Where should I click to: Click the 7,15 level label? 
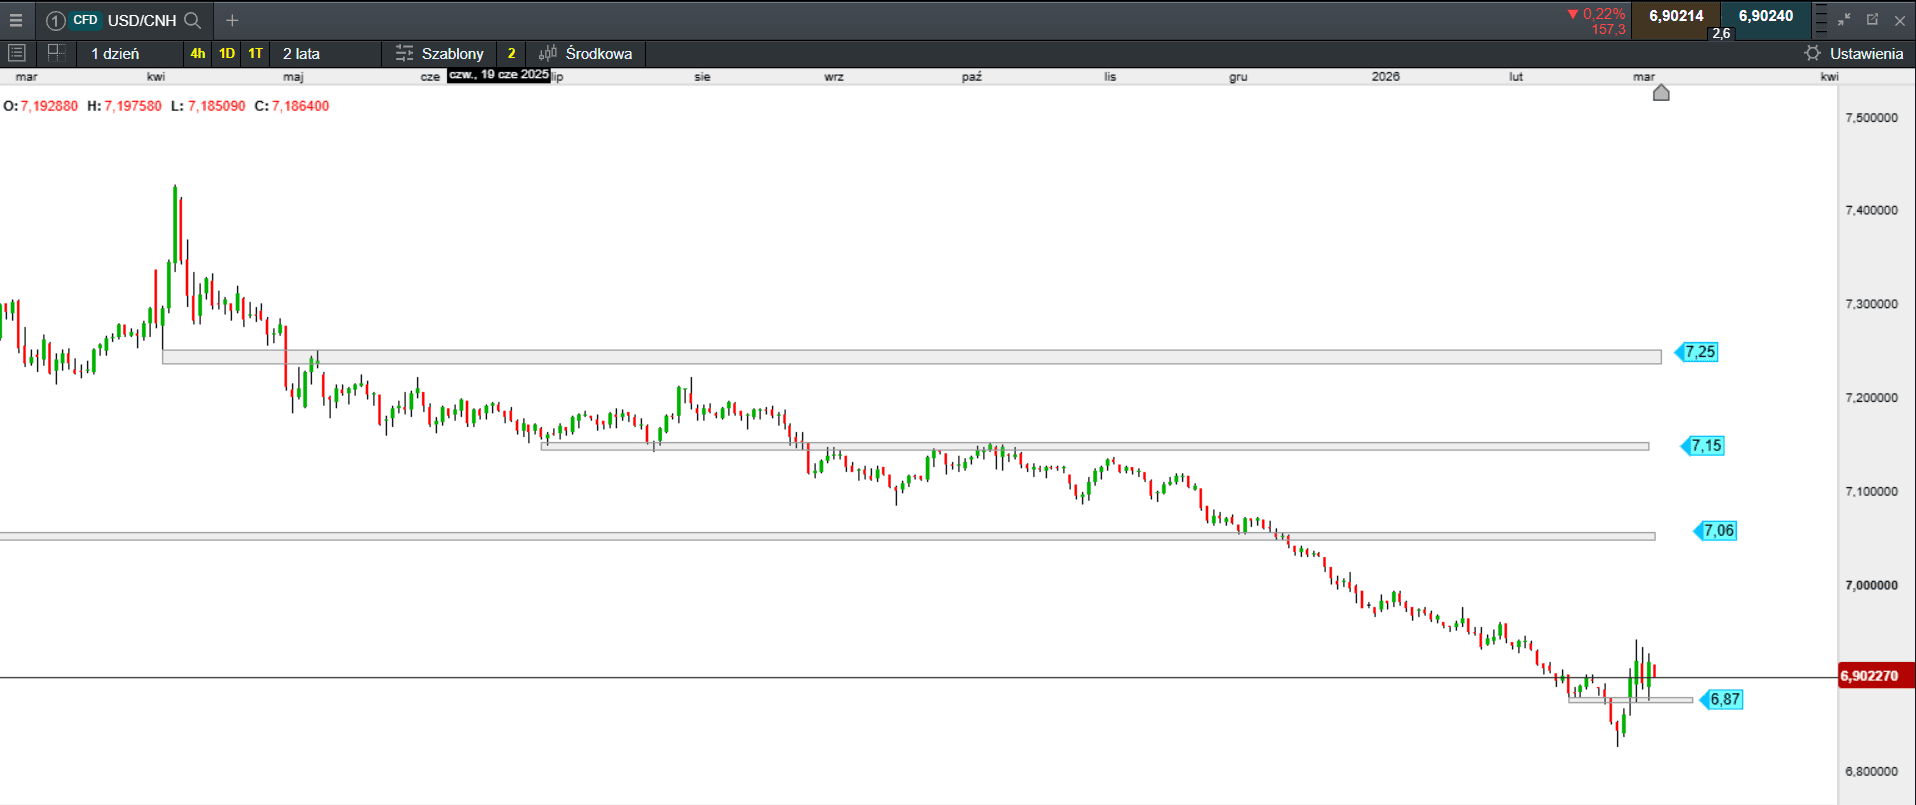point(1704,446)
